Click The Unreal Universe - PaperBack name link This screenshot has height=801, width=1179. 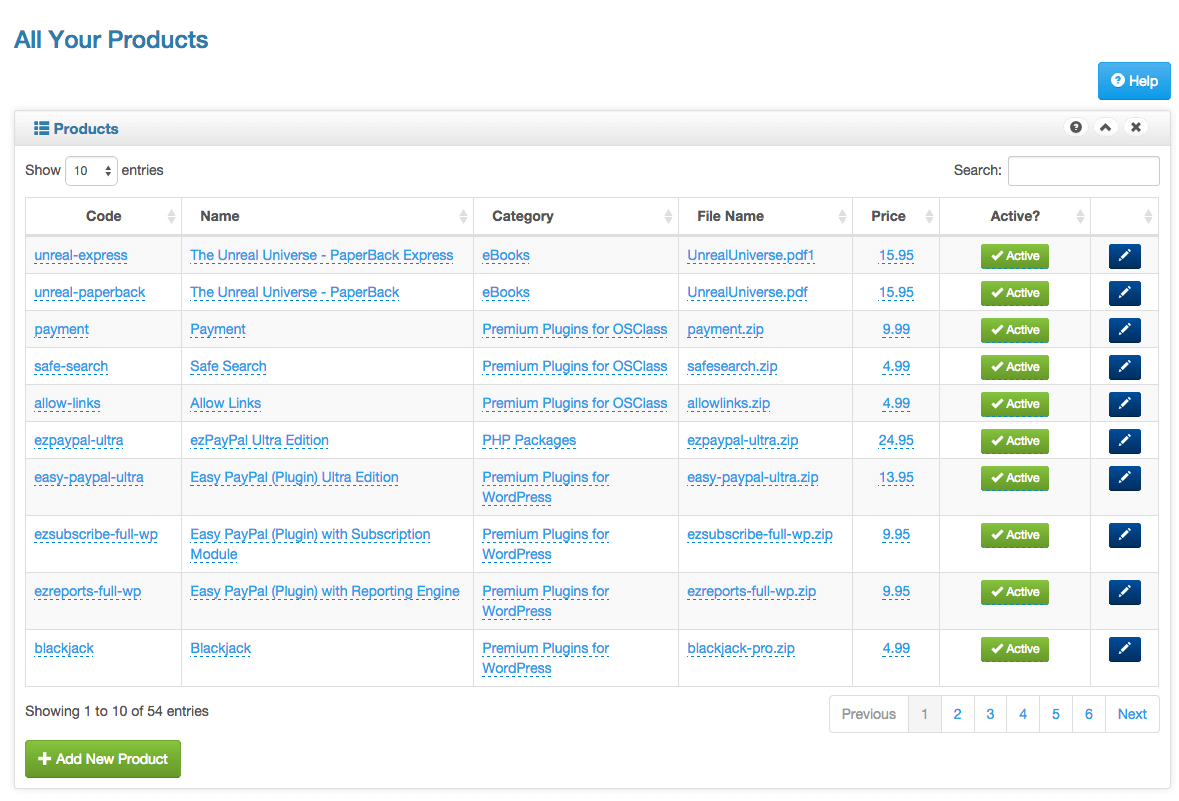295,293
